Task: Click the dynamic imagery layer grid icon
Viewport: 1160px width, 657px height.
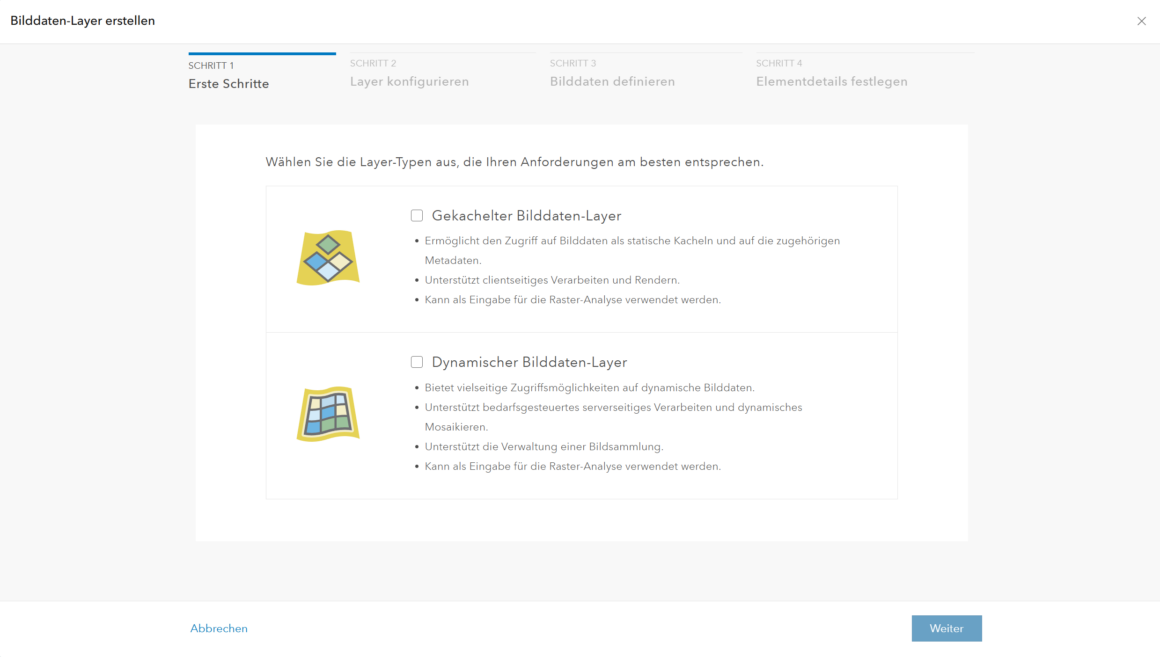Action: coord(328,414)
